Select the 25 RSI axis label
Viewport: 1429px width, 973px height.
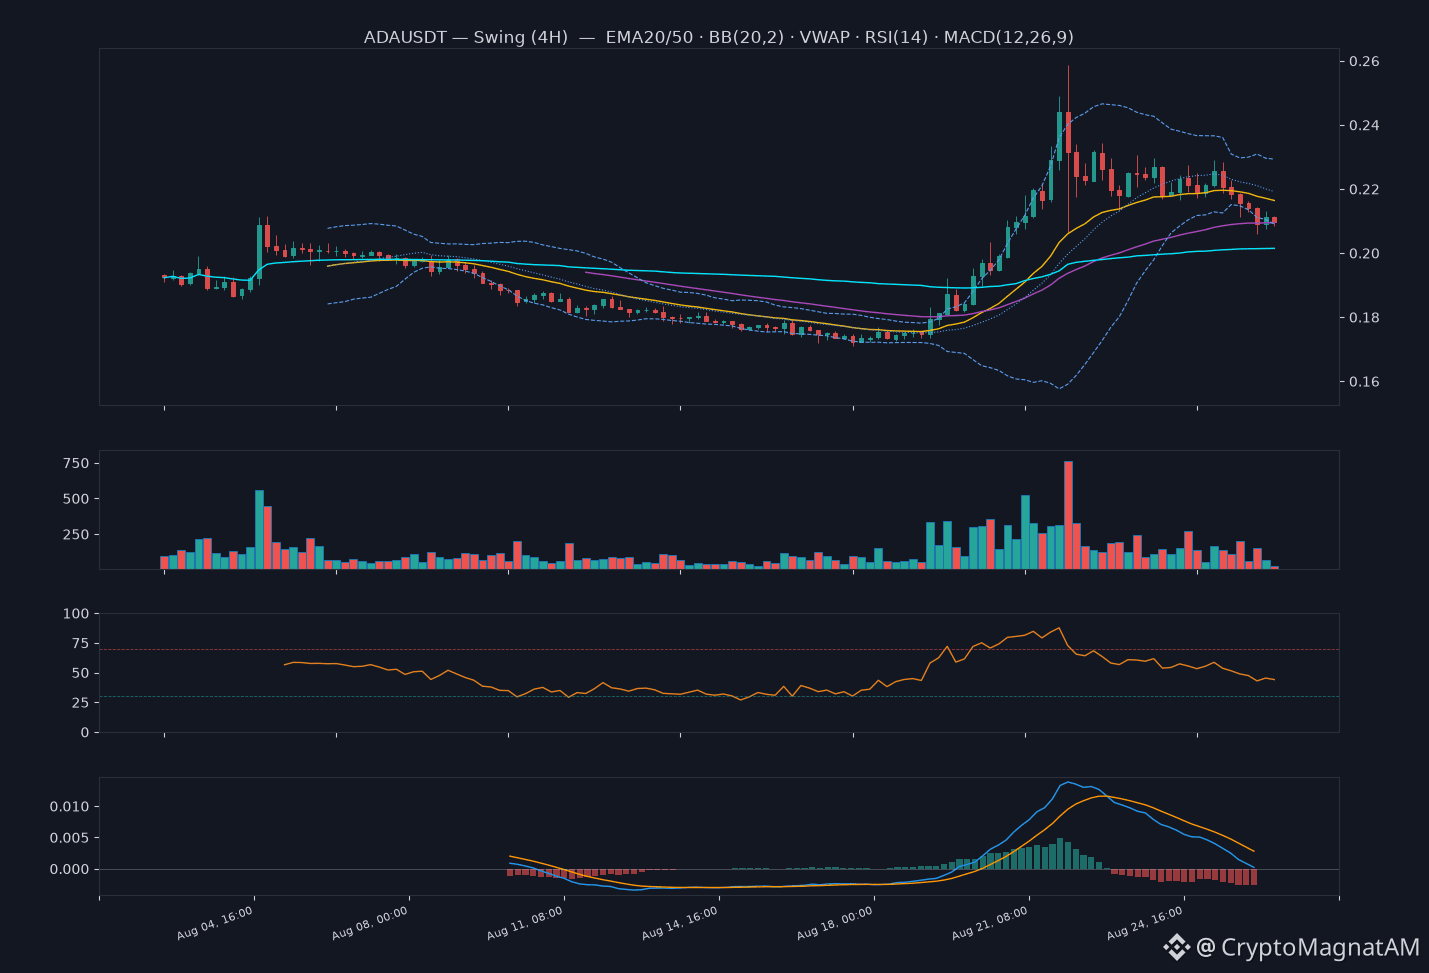80,704
